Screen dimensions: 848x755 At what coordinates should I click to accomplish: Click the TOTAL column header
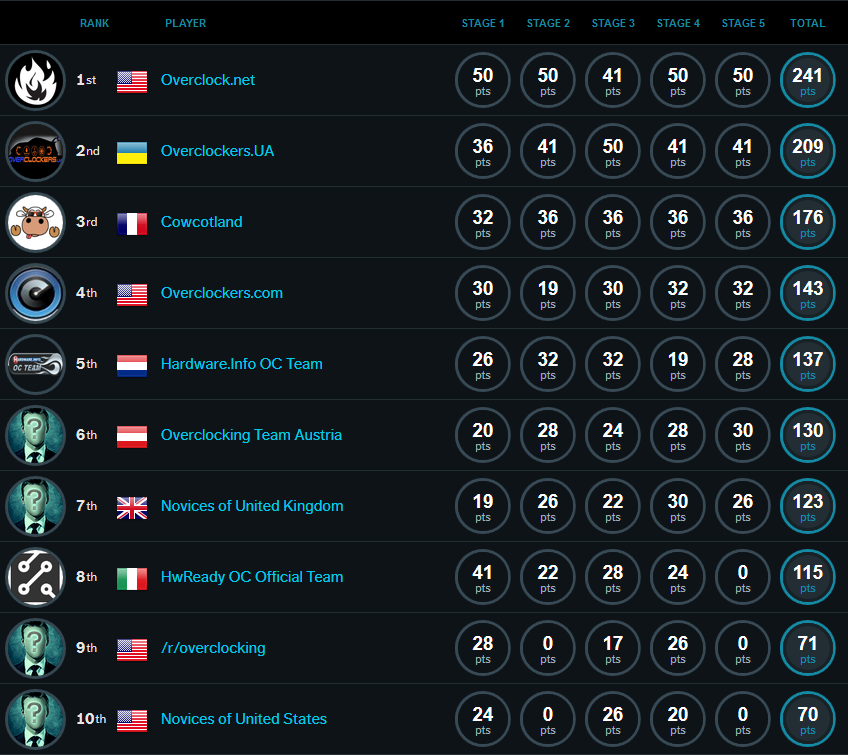(807, 23)
